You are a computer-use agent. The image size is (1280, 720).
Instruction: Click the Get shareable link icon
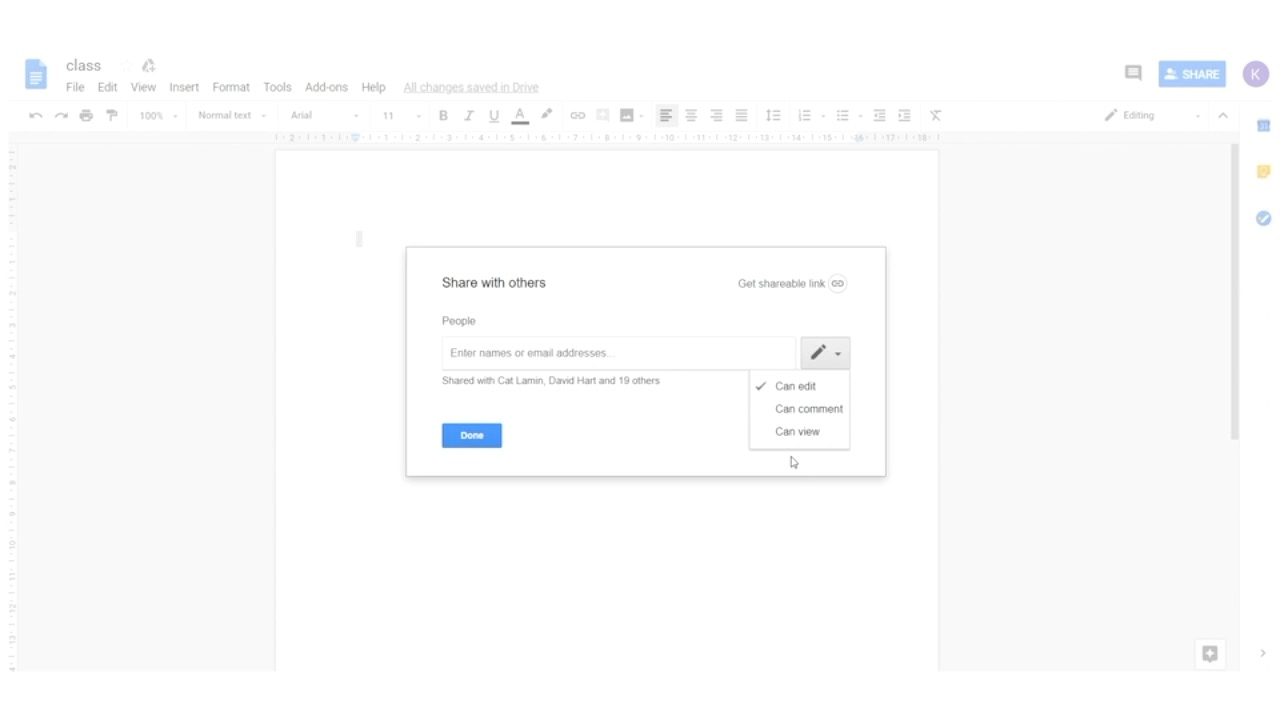tap(838, 284)
